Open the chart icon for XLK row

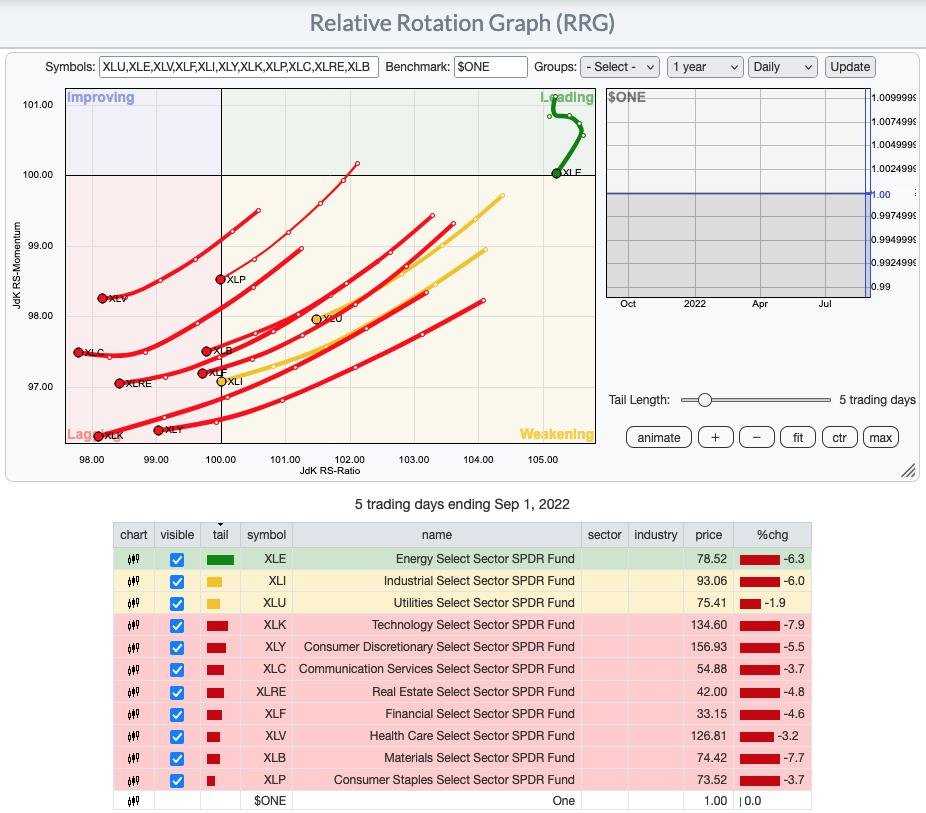133,625
